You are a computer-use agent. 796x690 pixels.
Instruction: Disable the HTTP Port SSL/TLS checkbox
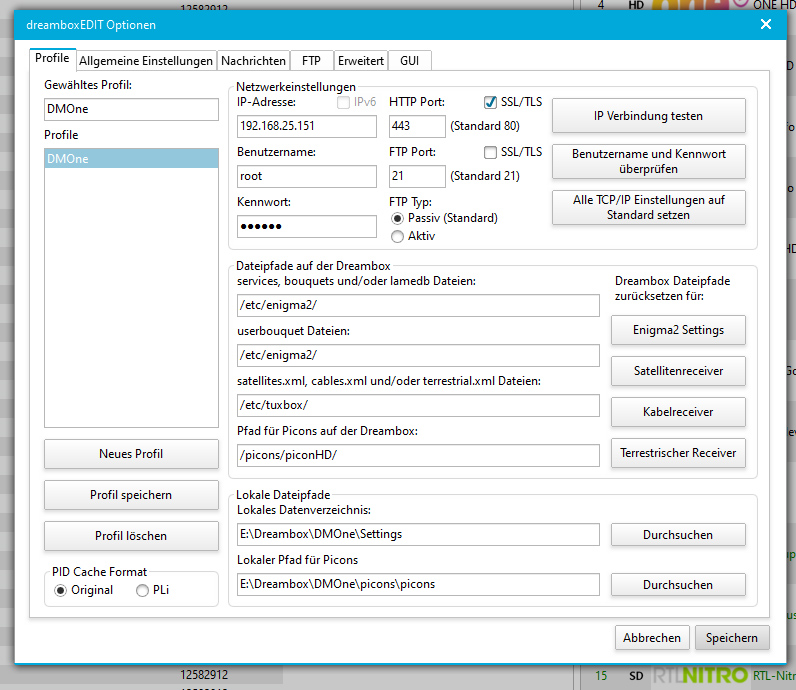tap(491, 102)
